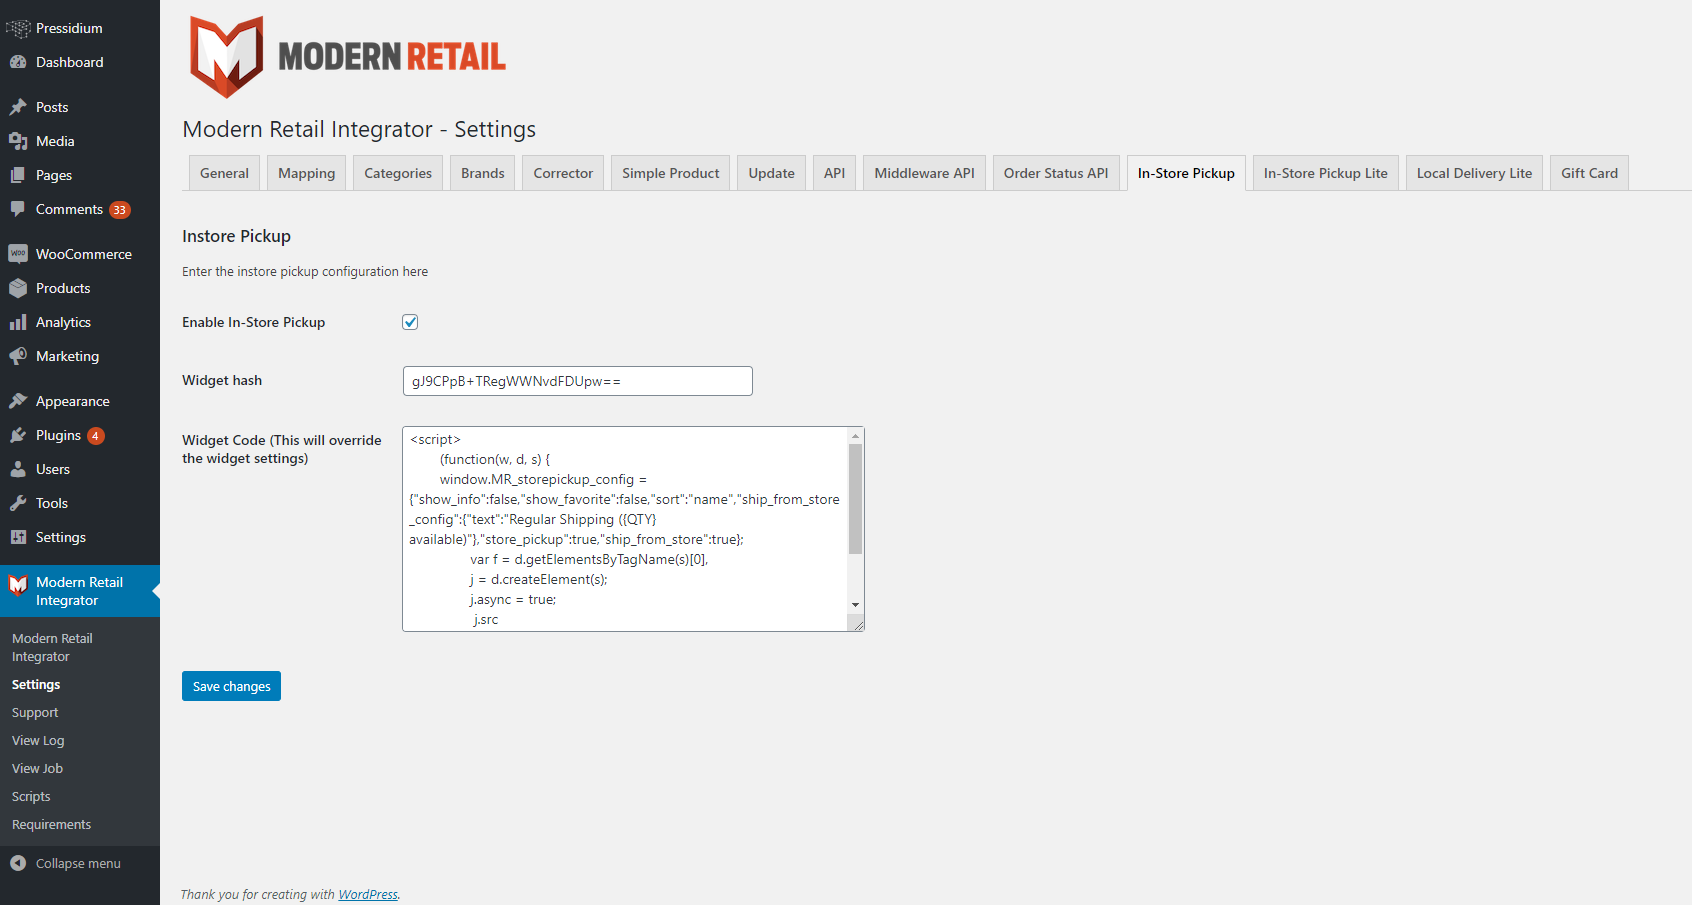Click the Comments count badge 33

click(120, 210)
